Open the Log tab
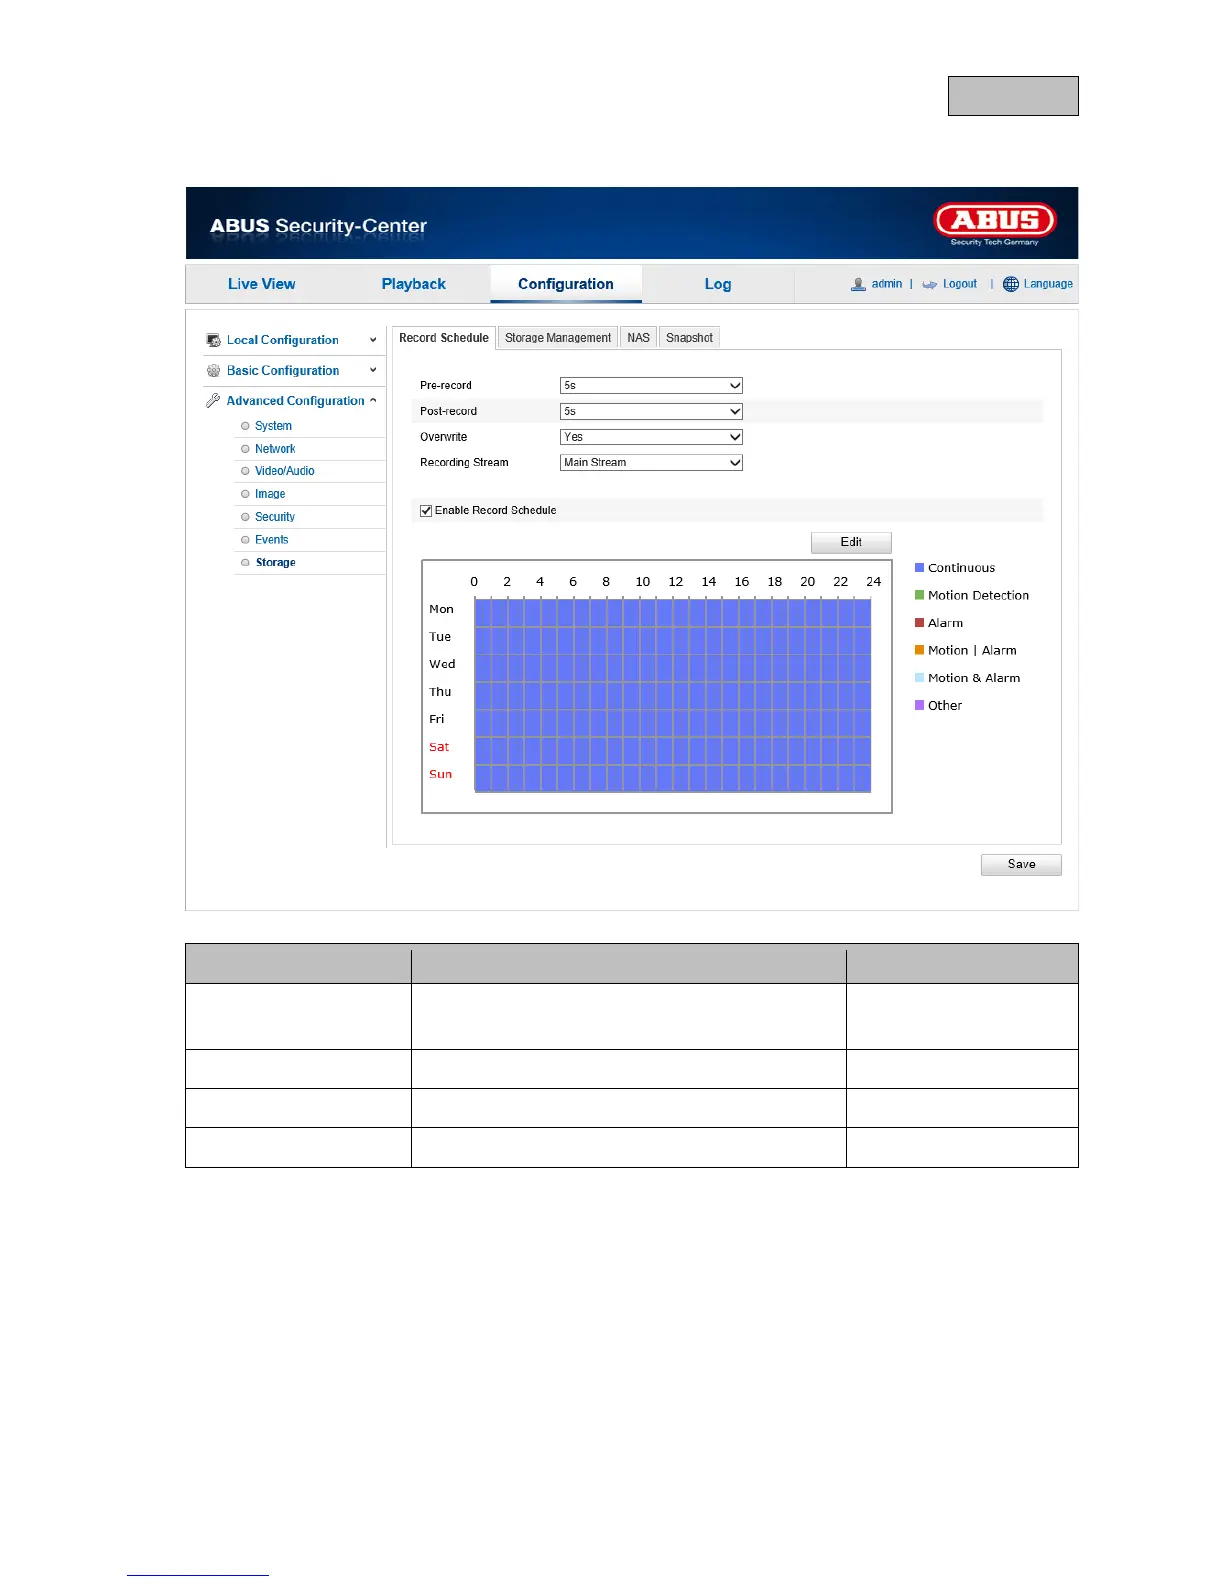Viewport: 1224px width, 1584px height. [718, 284]
